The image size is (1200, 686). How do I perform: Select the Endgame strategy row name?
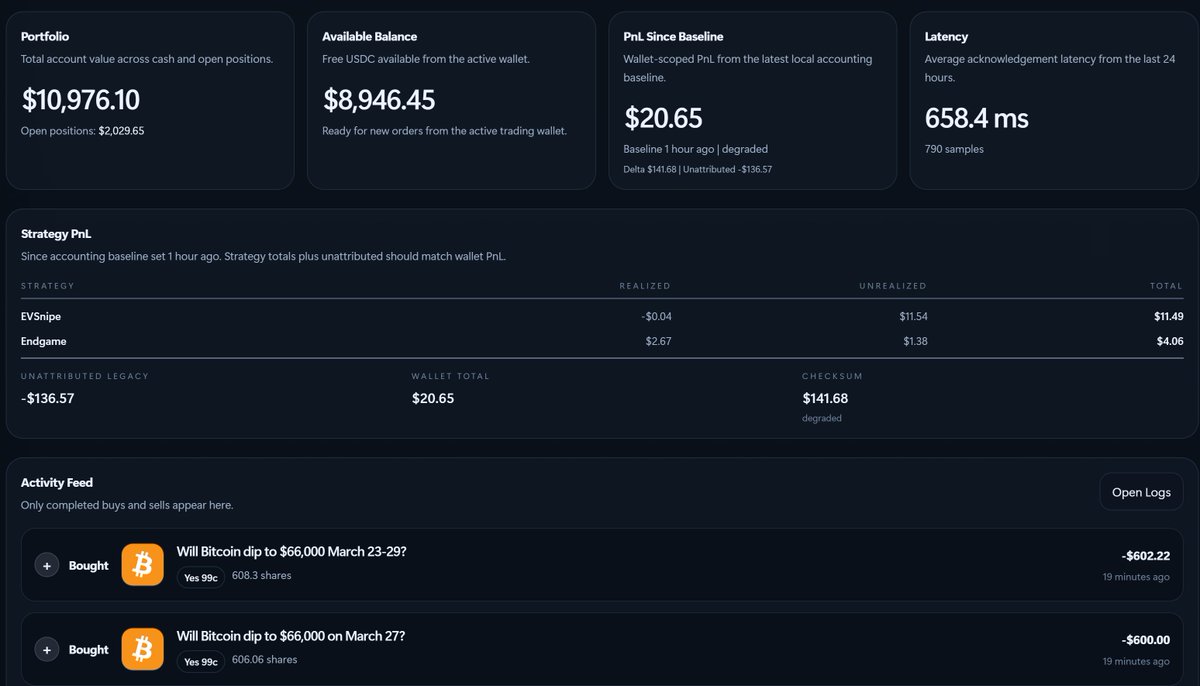tap(43, 341)
